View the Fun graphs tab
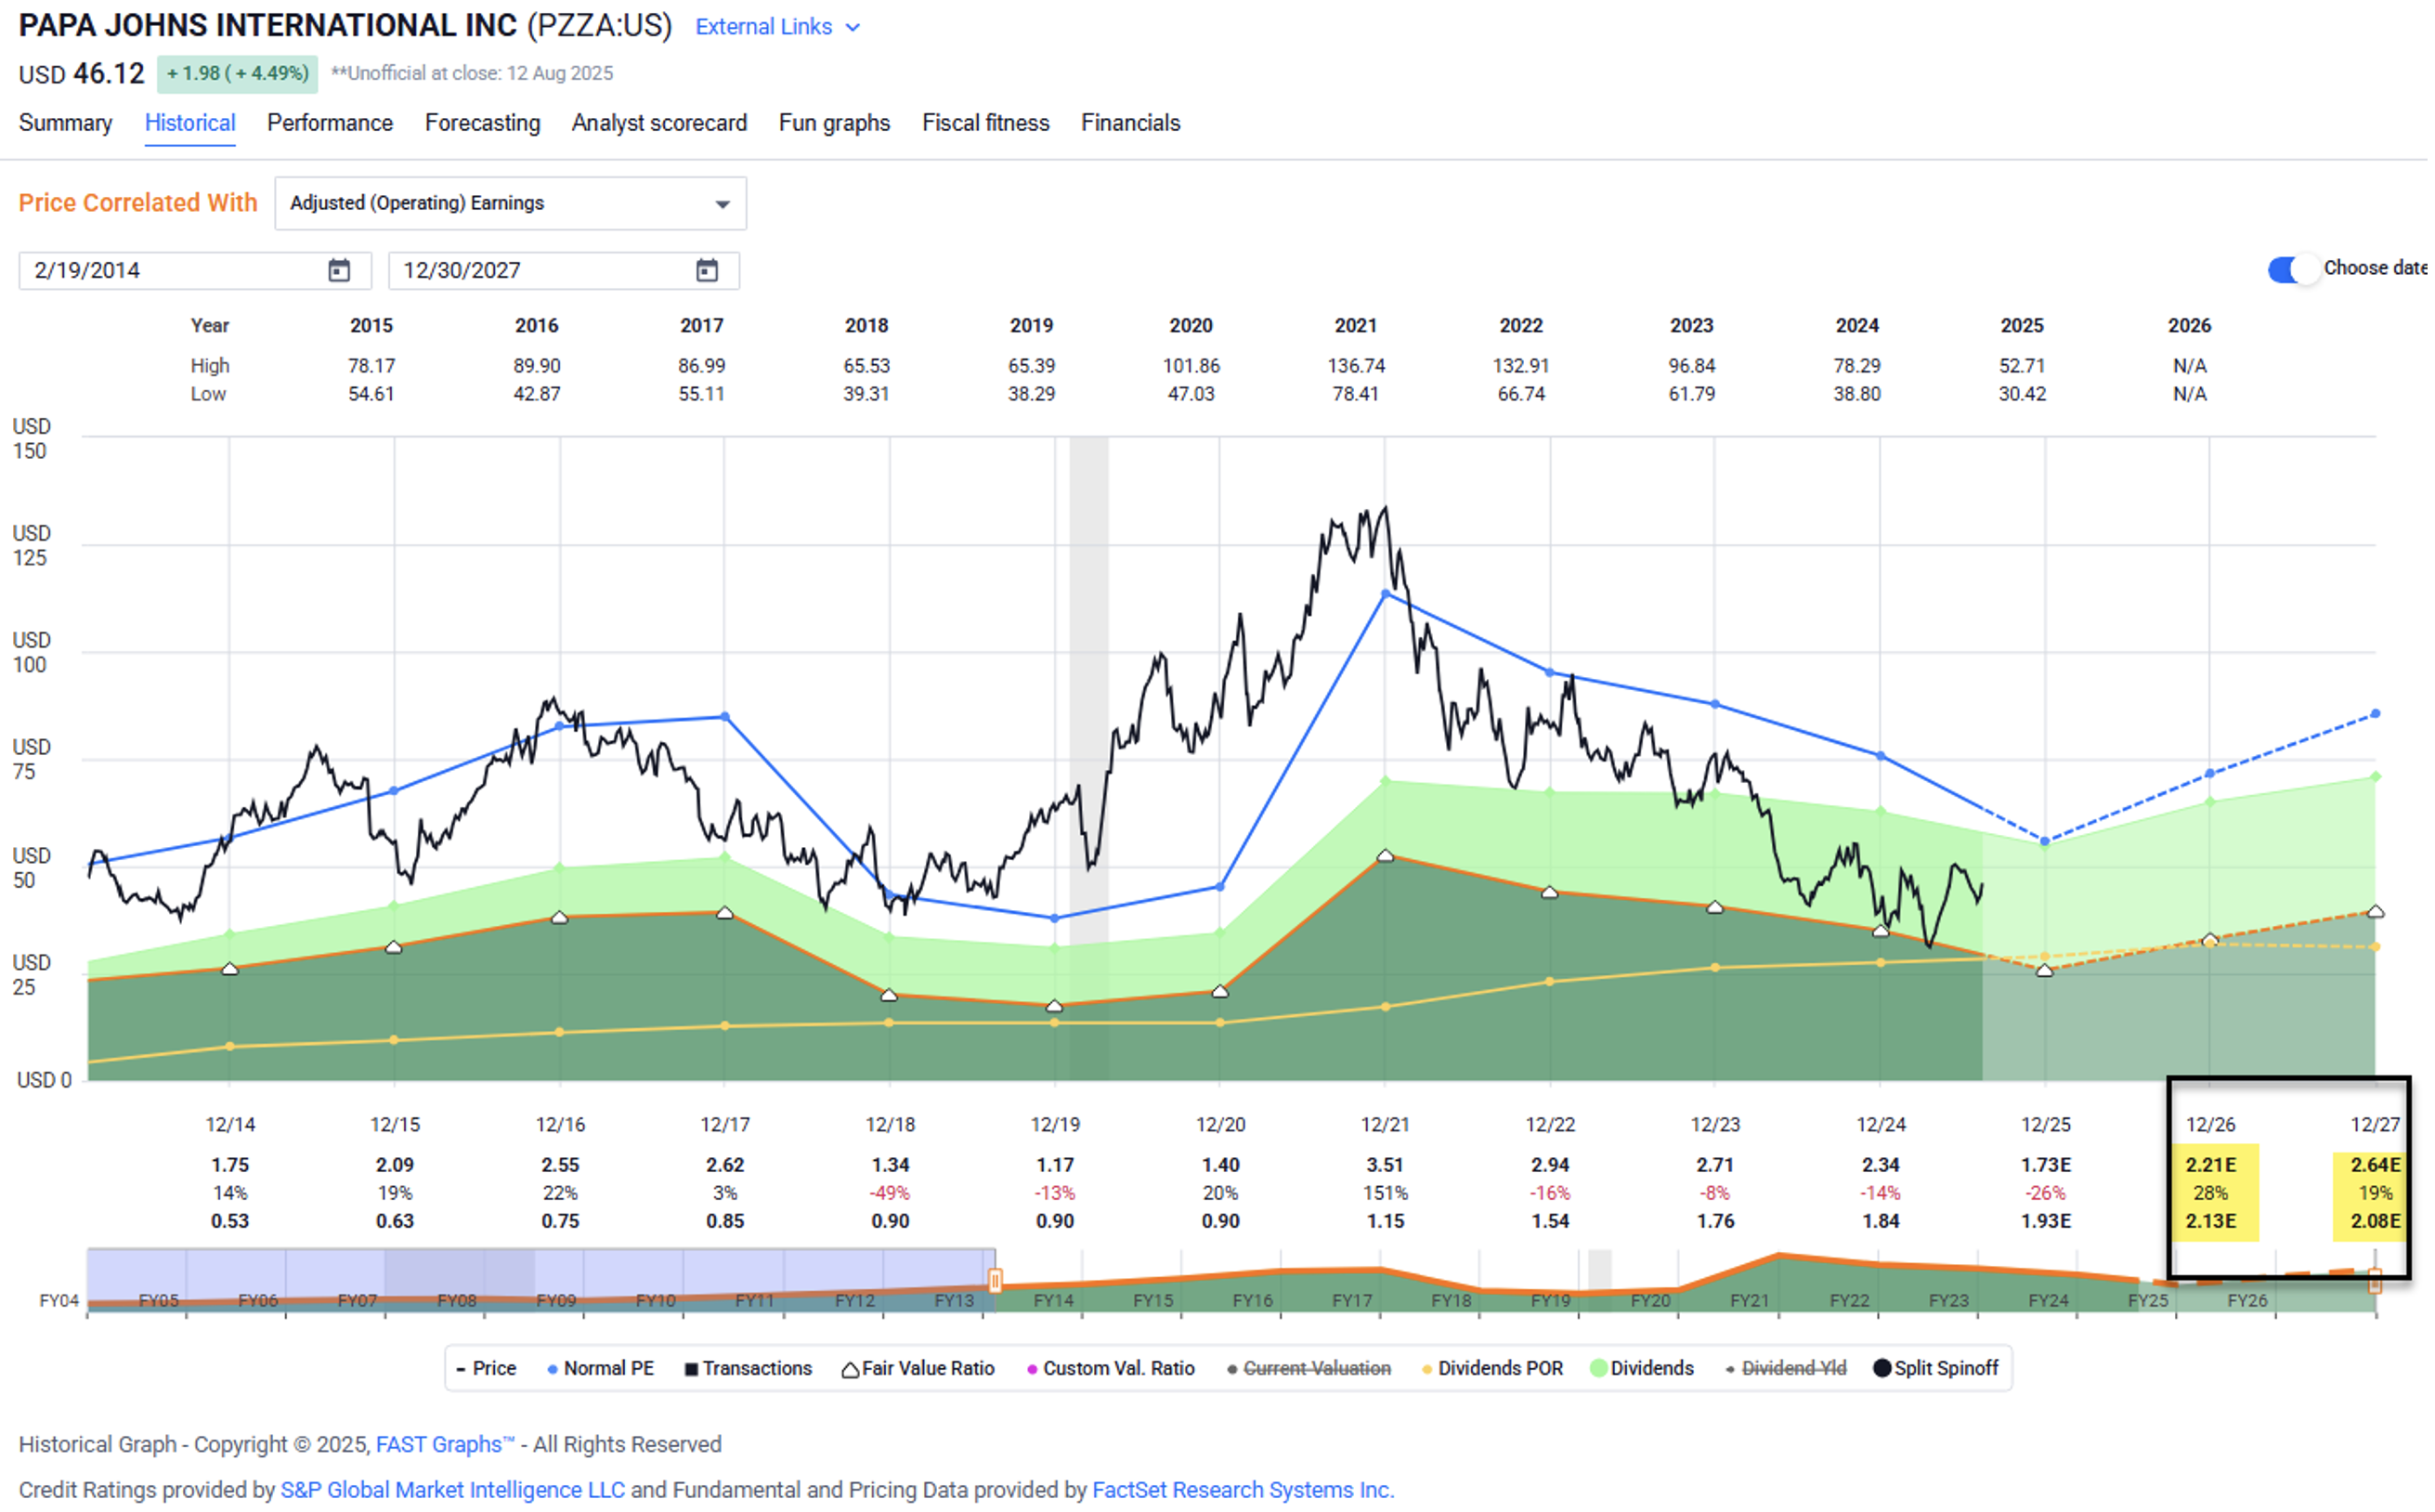The image size is (2435, 1512). (x=834, y=123)
